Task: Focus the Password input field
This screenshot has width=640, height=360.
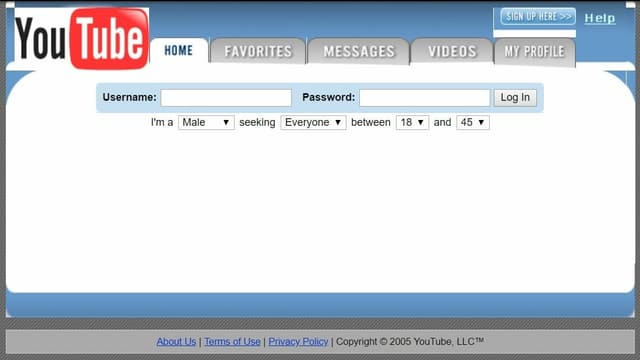Action: pos(424,98)
